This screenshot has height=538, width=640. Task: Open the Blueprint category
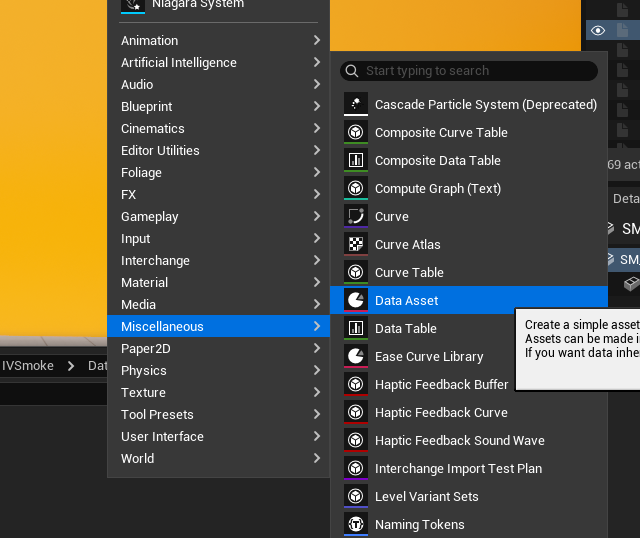click(147, 106)
